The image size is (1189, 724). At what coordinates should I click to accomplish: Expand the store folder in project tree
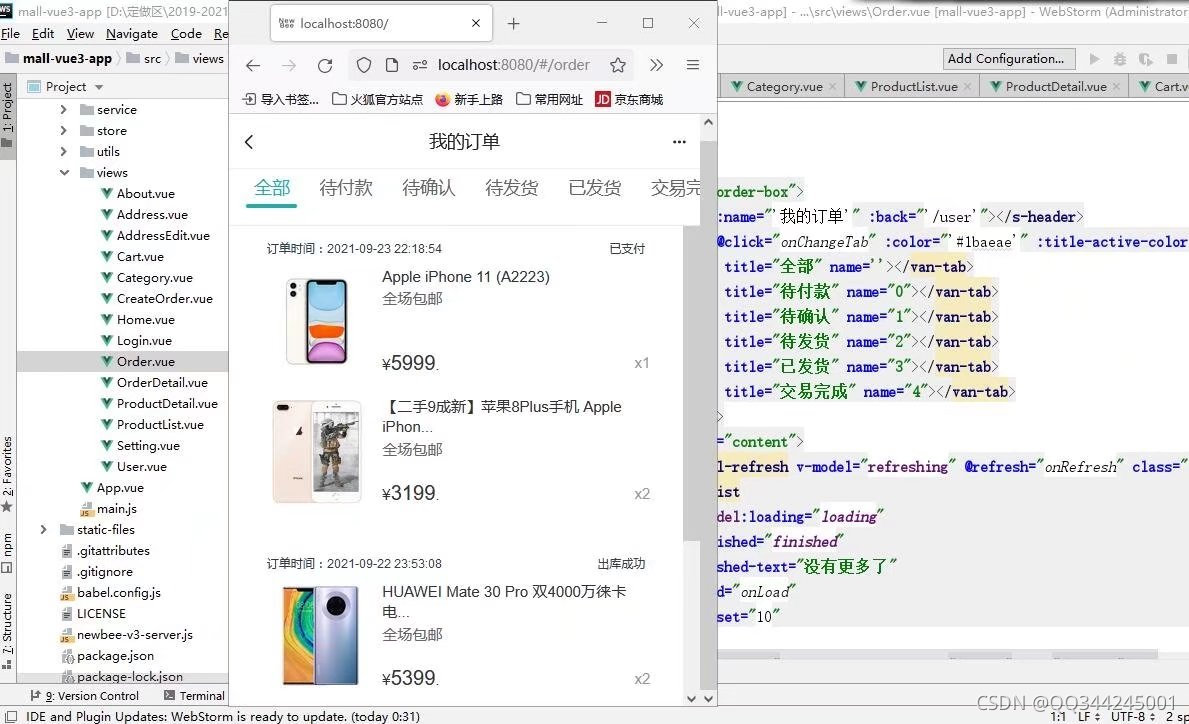coord(63,130)
